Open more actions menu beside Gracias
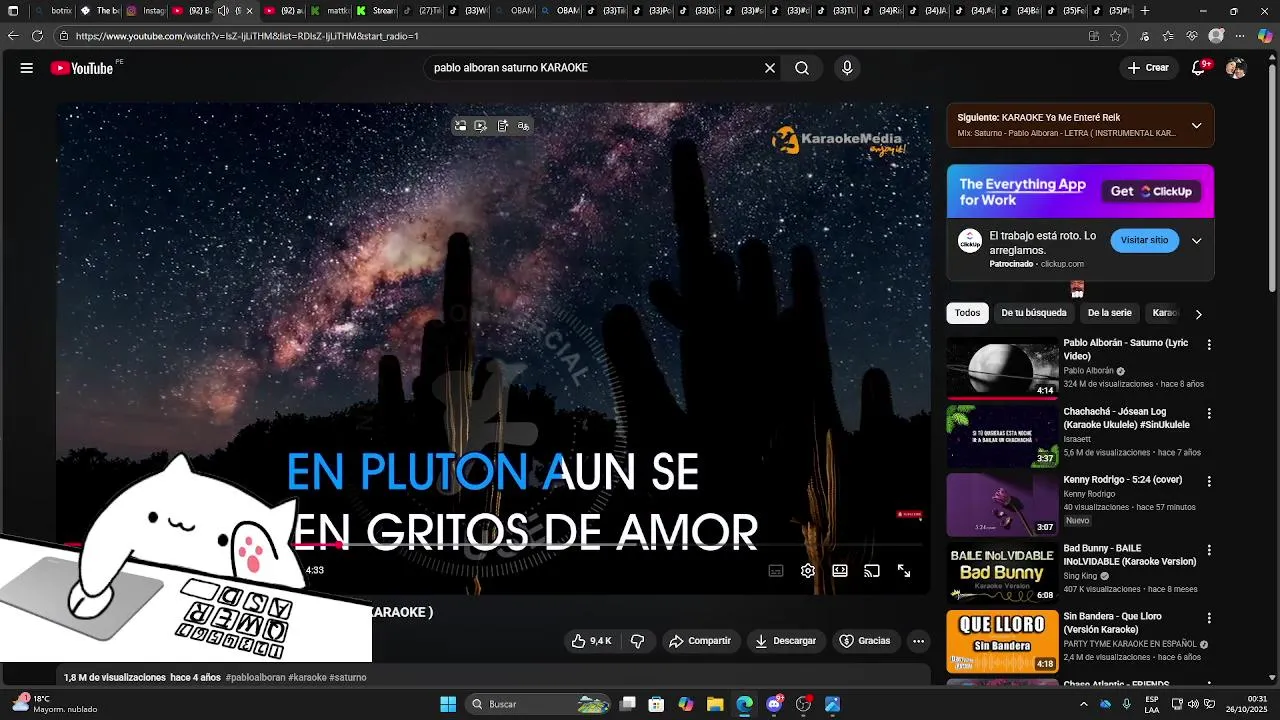The height and width of the screenshot is (720, 1280). tap(919, 641)
